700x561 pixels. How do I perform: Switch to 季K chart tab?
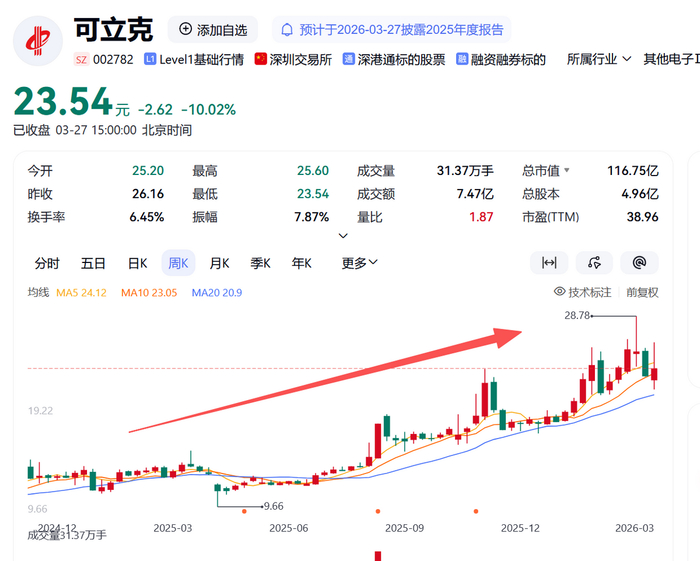(x=260, y=263)
